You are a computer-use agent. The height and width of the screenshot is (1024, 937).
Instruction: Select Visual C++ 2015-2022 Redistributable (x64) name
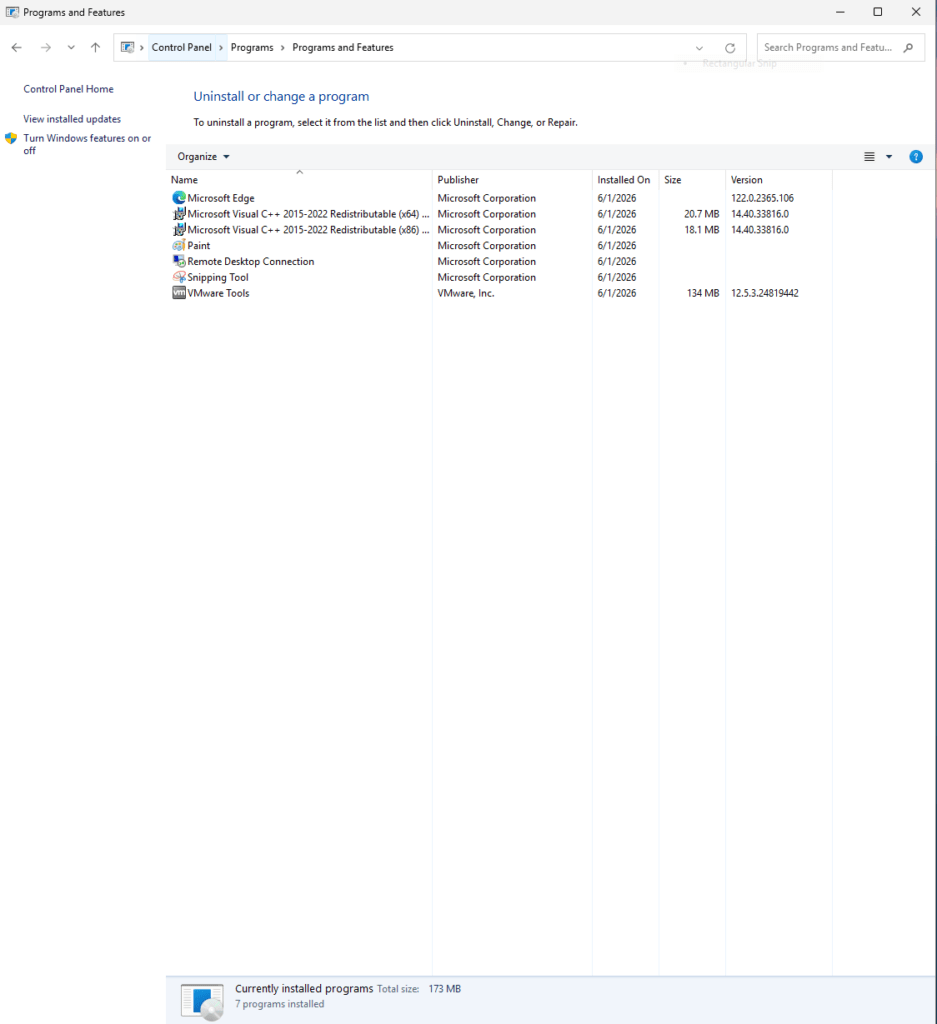point(308,214)
